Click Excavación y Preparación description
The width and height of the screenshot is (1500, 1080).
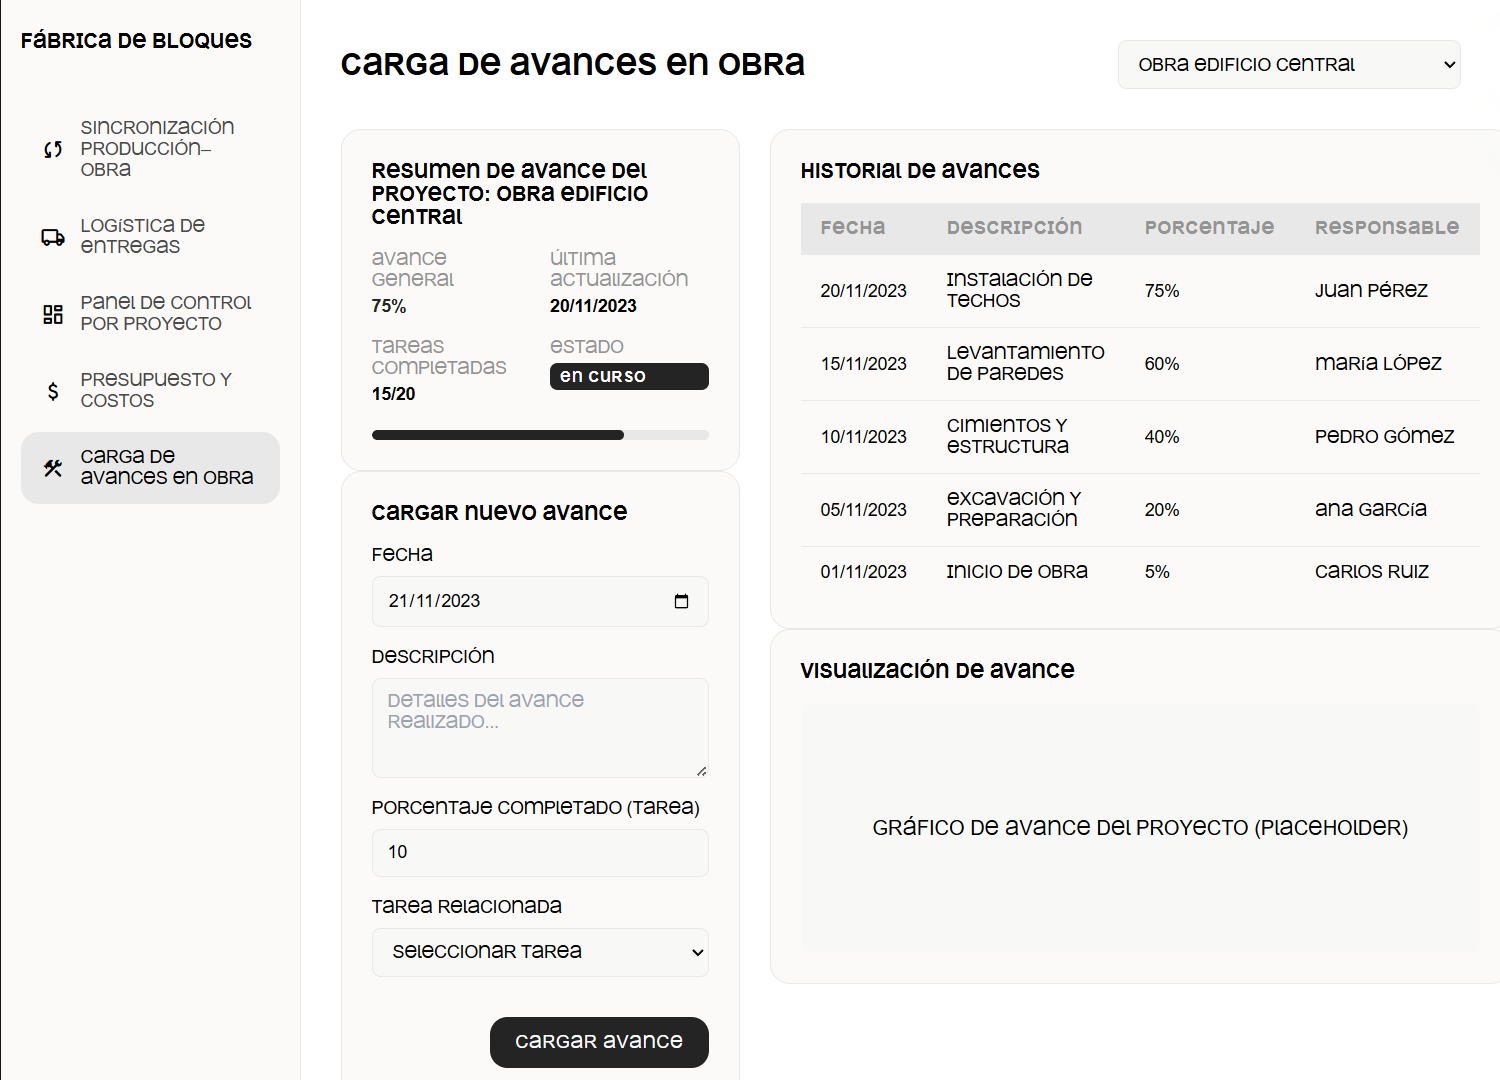pos(1014,509)
